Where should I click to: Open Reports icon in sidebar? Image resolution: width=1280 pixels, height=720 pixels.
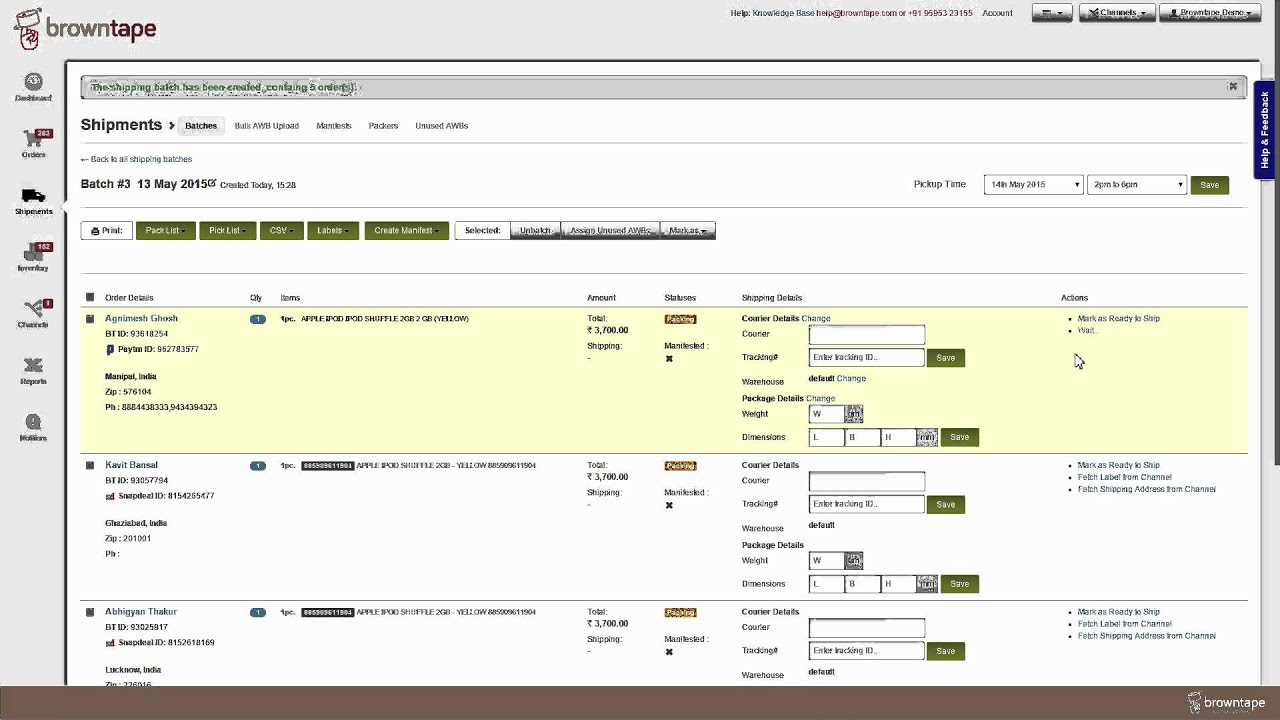(33, 365)
